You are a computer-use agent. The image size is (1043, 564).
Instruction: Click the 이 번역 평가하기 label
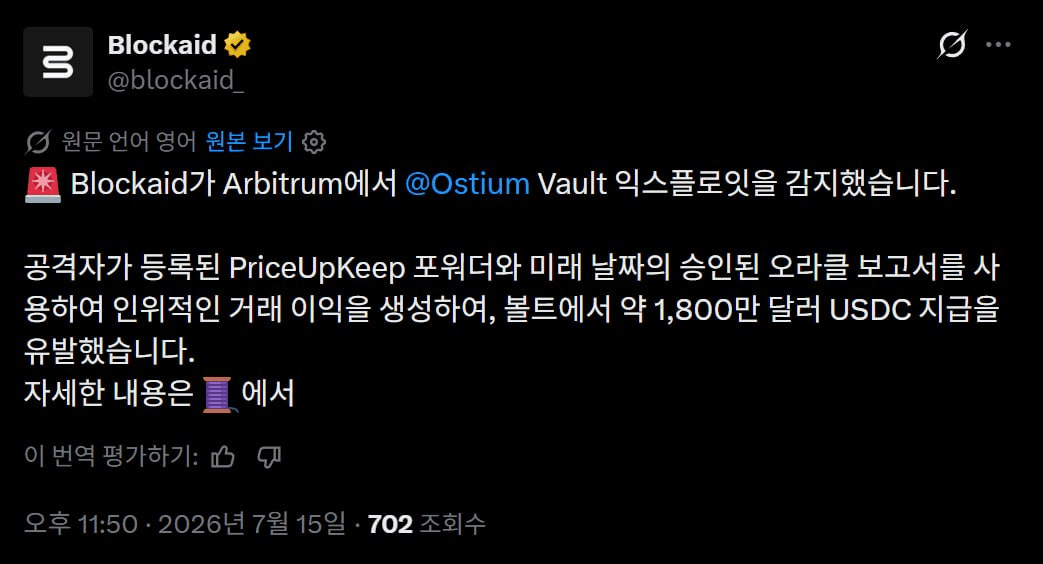(x=111, y=456)
